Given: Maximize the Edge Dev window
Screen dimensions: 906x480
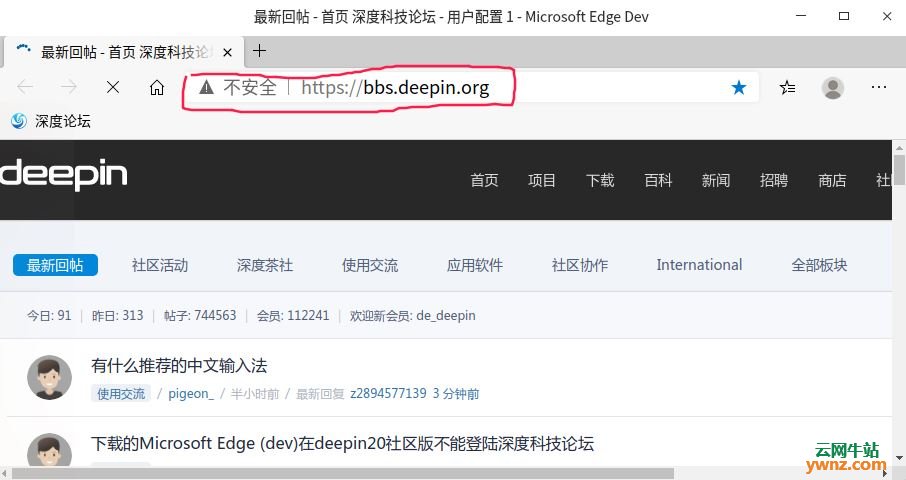Looking at the screenshot, I should (844, 16).
